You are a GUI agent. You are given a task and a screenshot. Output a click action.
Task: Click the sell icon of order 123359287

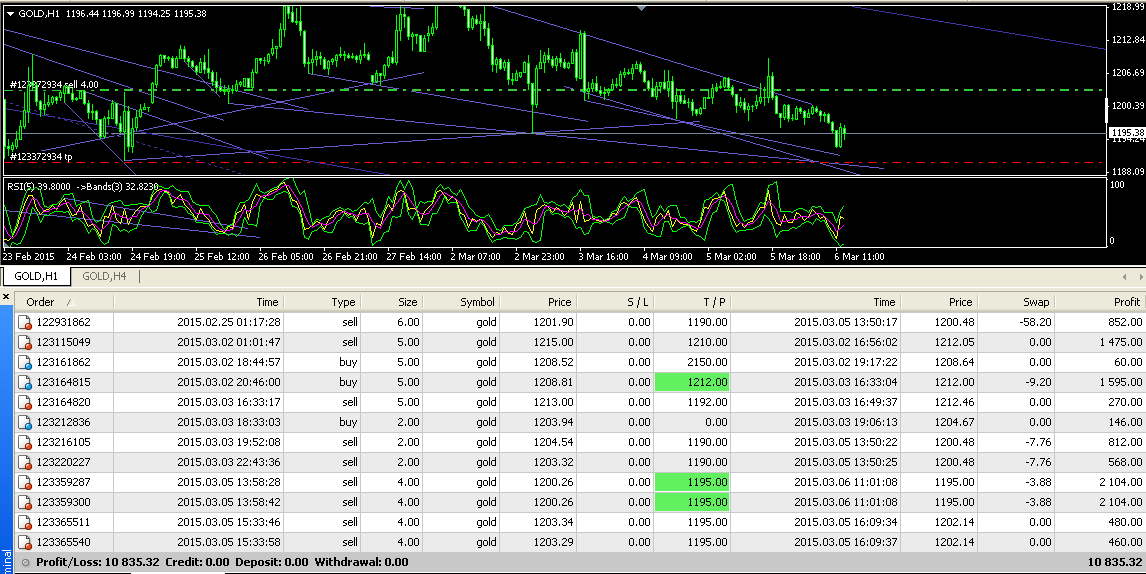25,483
